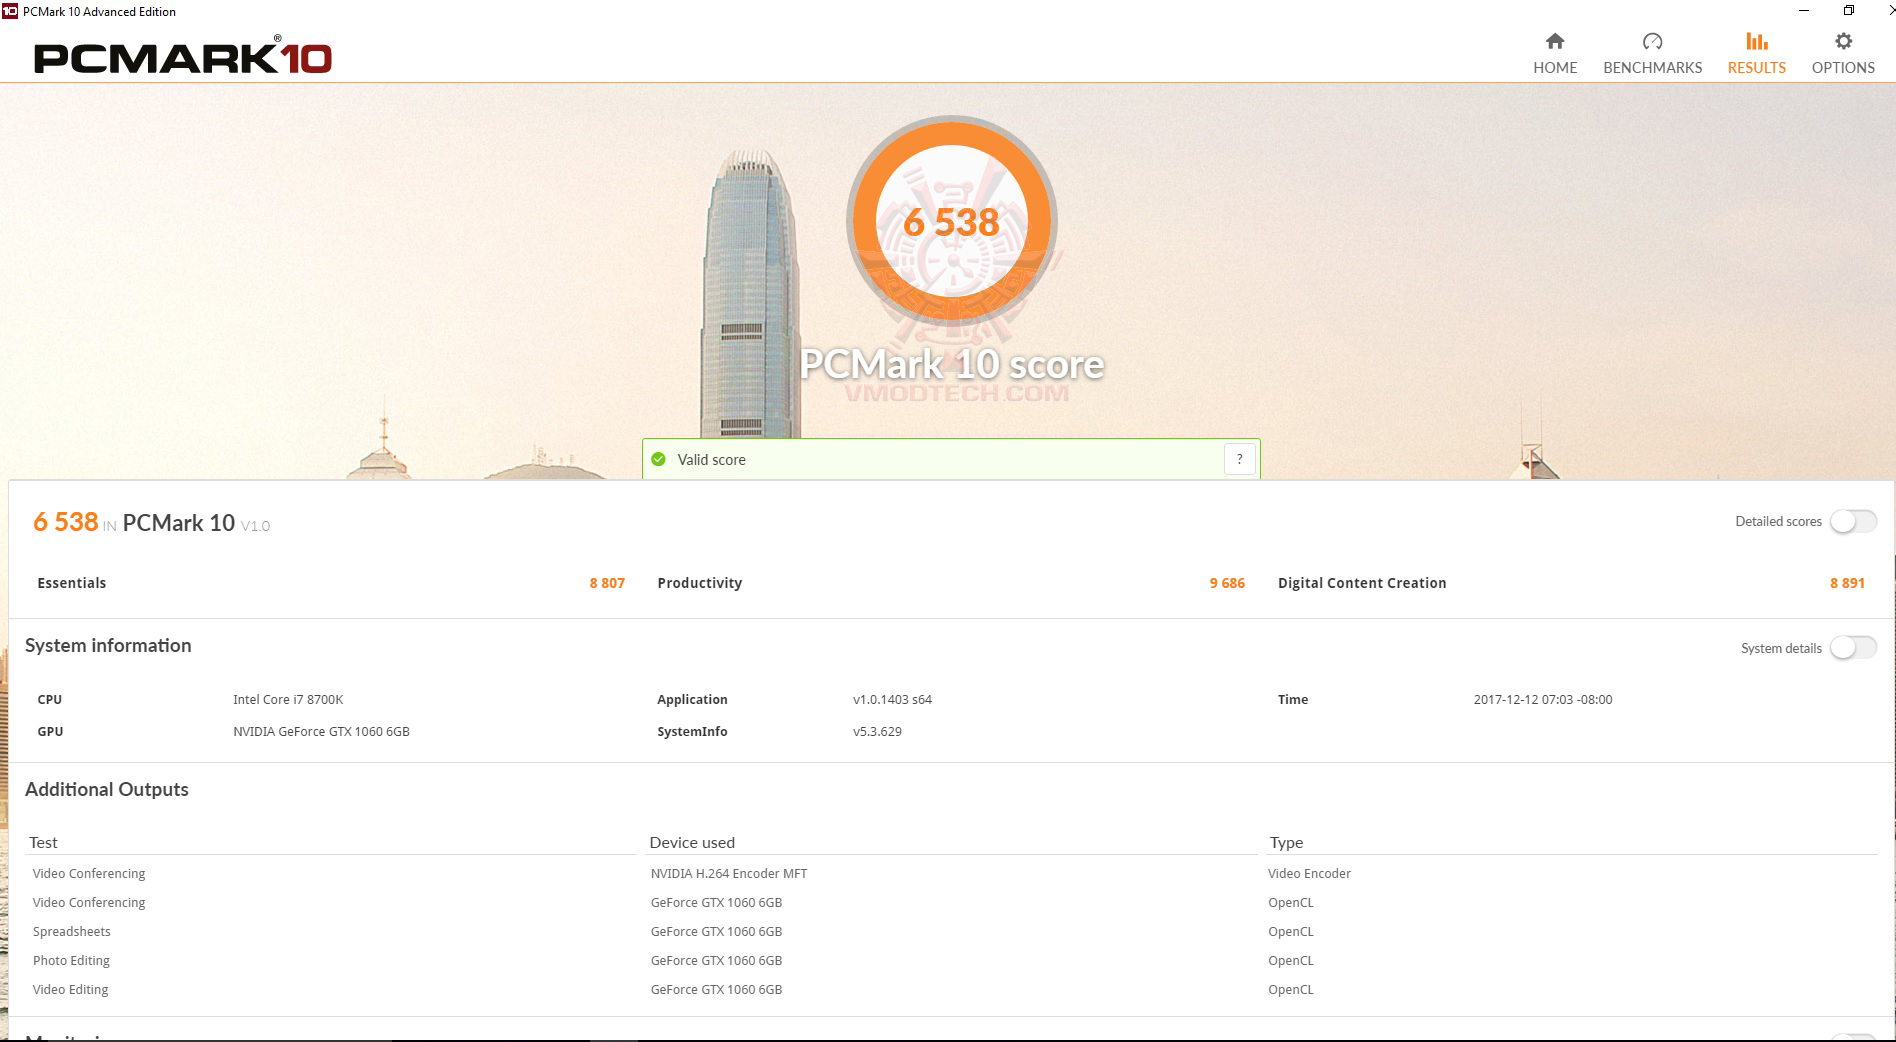Click the Type column header
The width and height of the screenshot is (1896, 1042).
point(1286,843)
